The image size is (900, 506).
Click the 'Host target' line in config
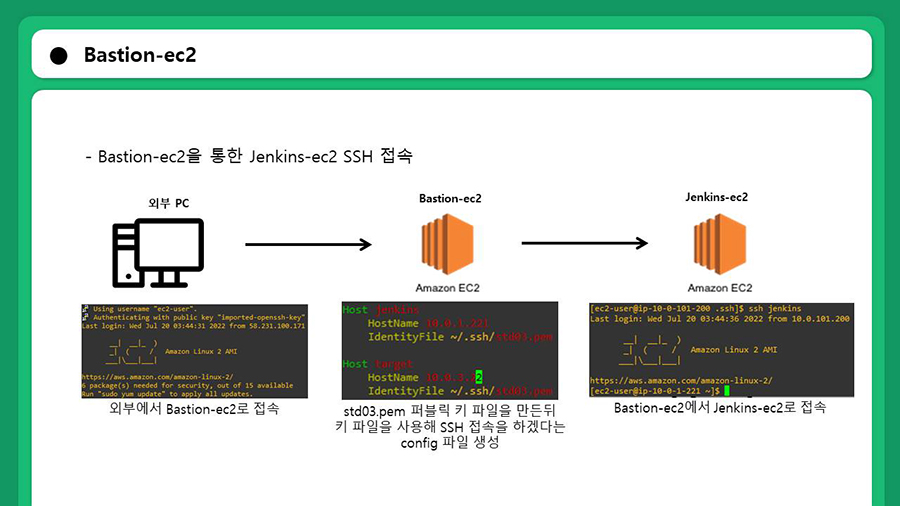[x=378, y=364]
